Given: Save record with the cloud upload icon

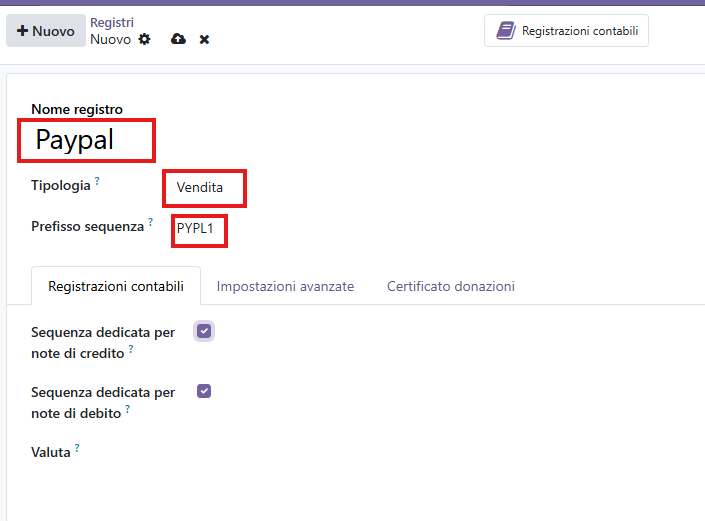Looking at the screenshot, I should pyautogui.click(x=178, y=39).
